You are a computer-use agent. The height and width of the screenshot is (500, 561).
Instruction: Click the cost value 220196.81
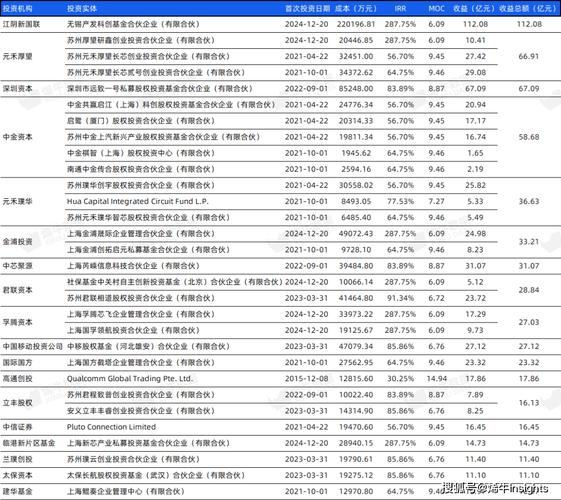click(x=356, y=24)
